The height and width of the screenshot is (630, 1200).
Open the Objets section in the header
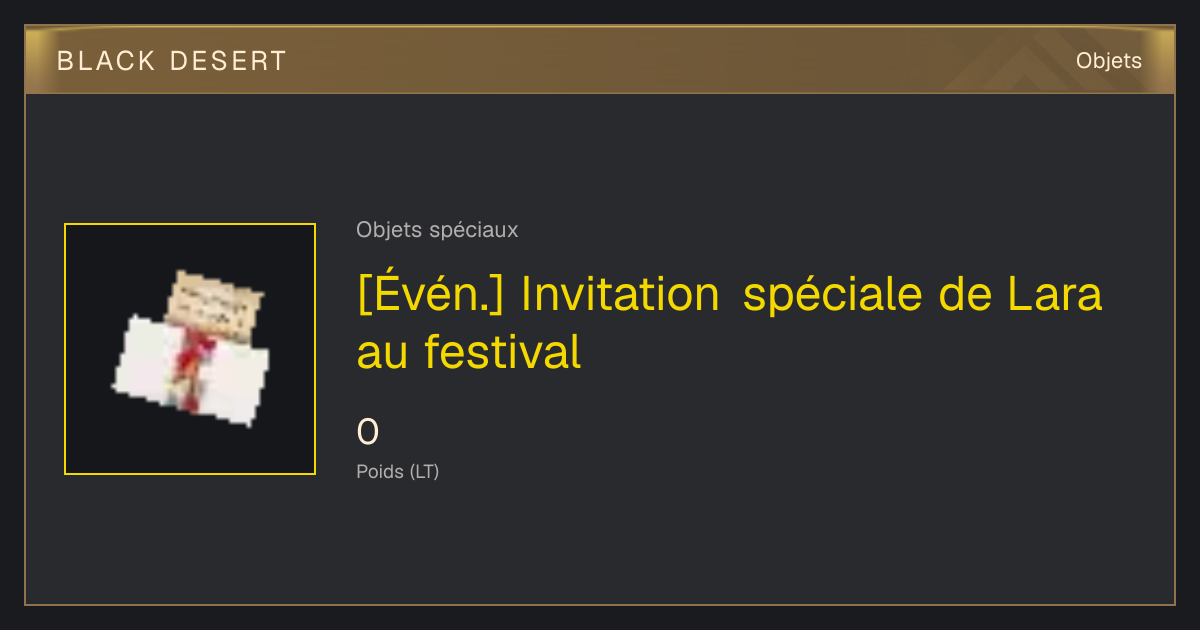point(1108,61)
